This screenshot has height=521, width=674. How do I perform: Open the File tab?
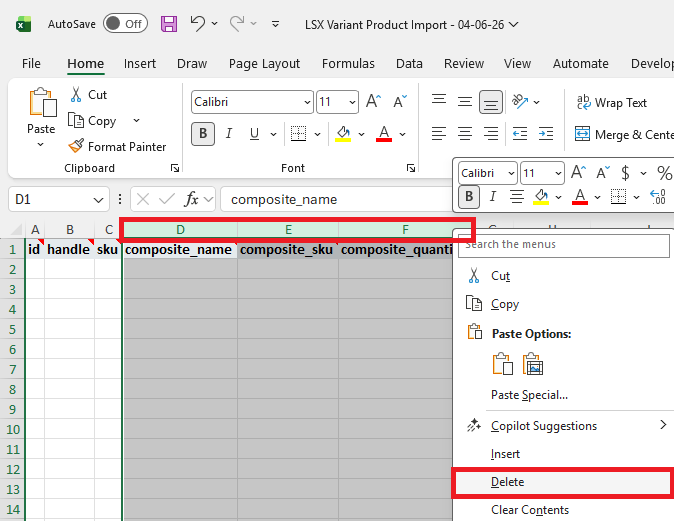click(x=31, y=64)
